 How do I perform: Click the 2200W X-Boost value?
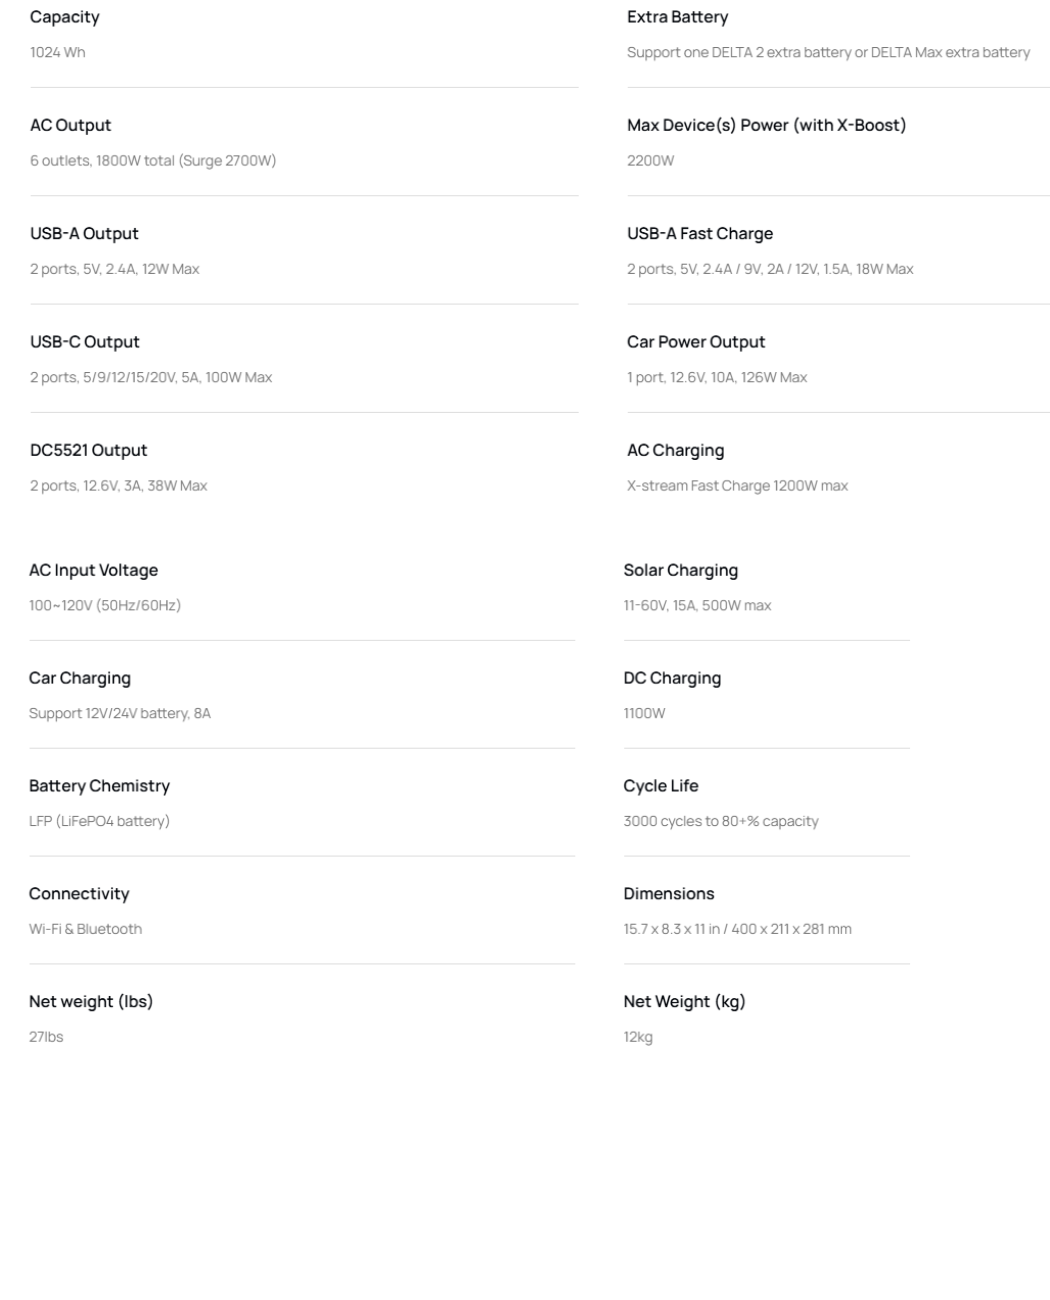[x=650, y=160]
